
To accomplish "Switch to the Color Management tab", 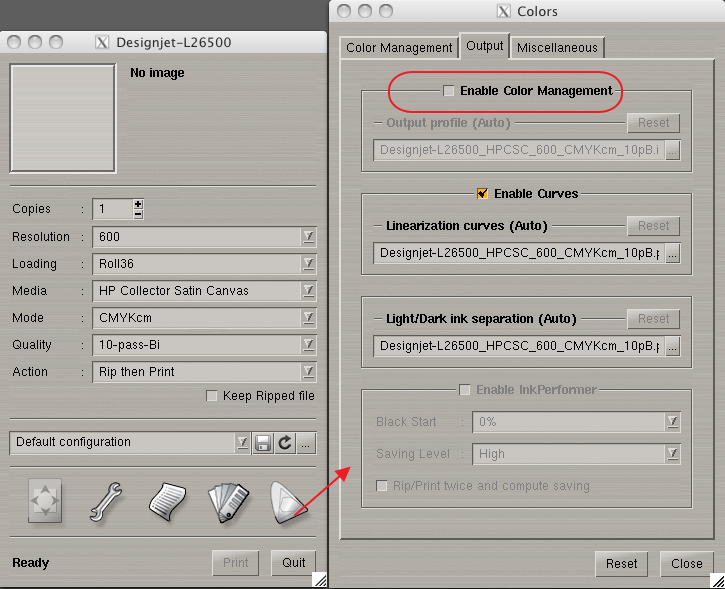I will [399, 47].
